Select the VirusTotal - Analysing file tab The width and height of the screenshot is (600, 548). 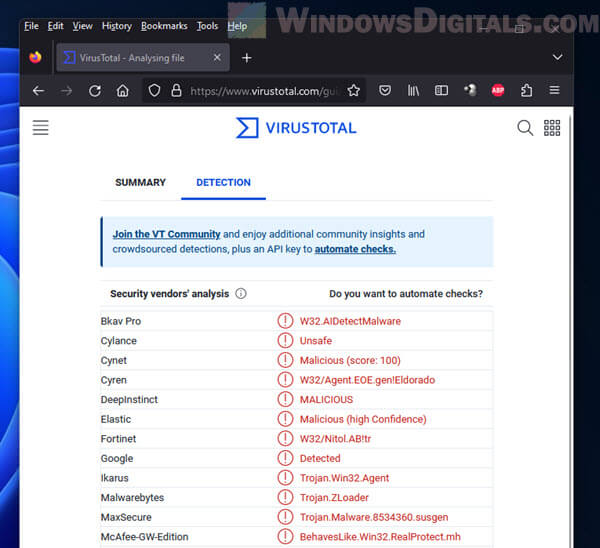pyautogui.click(x=143, y=58)
